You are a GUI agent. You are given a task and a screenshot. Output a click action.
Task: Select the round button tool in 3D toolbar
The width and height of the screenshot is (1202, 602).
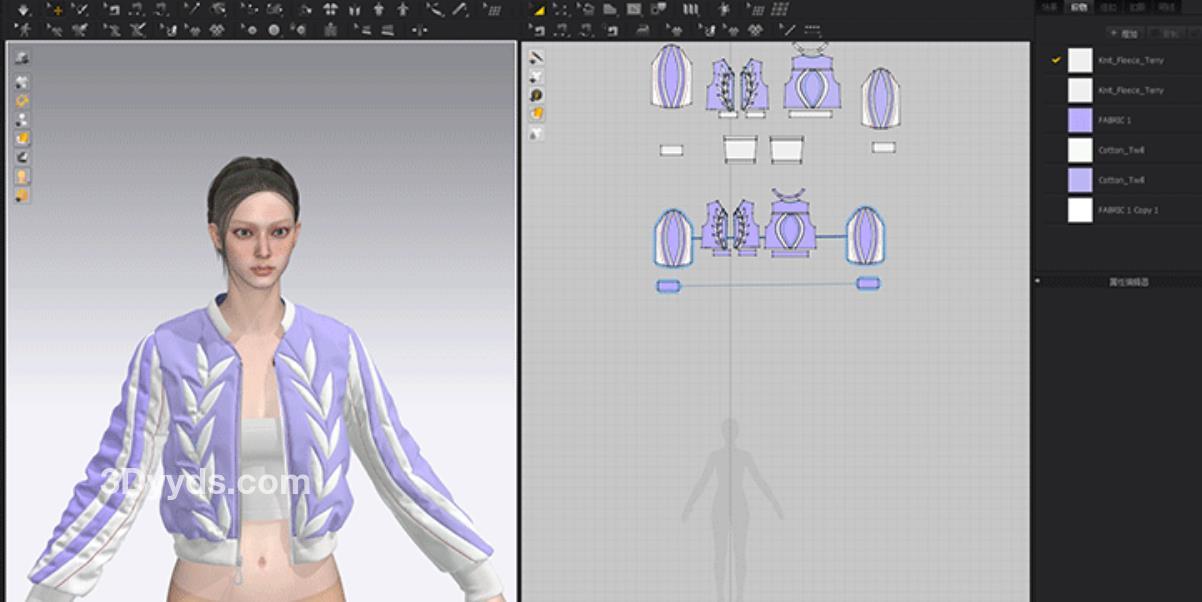coord(274,30)
